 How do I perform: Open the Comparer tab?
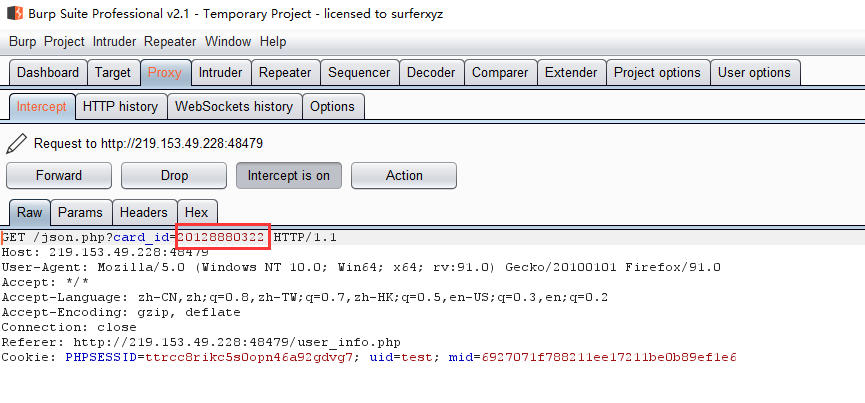[x=500, y=73]
